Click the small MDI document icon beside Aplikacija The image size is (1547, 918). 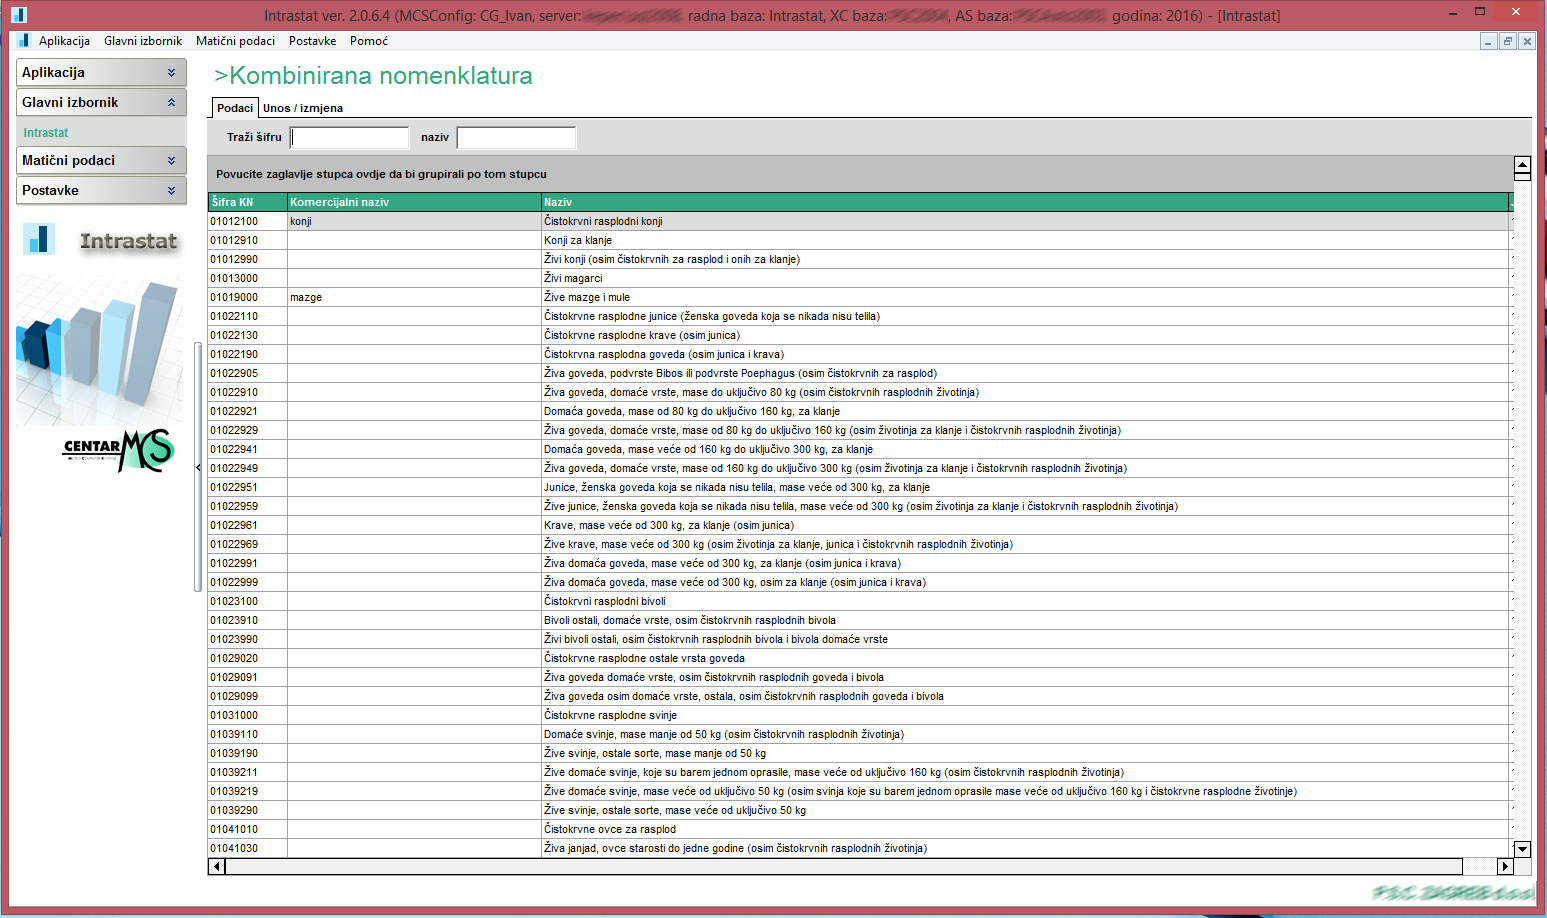(x=23, y=41)
